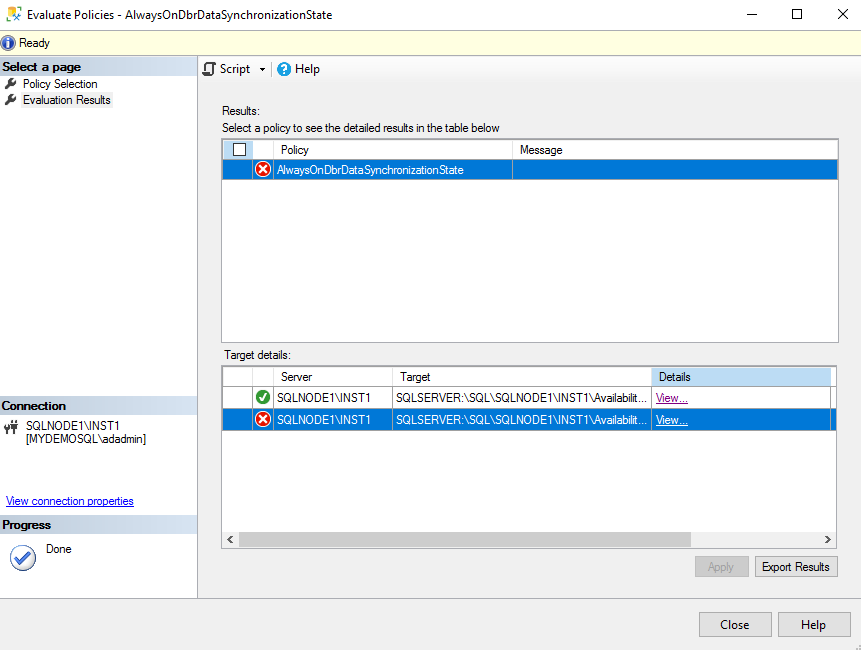861x650 pixels.
Task: Toggle the select-all checkbox in Results header
Action: click(239, 150)
